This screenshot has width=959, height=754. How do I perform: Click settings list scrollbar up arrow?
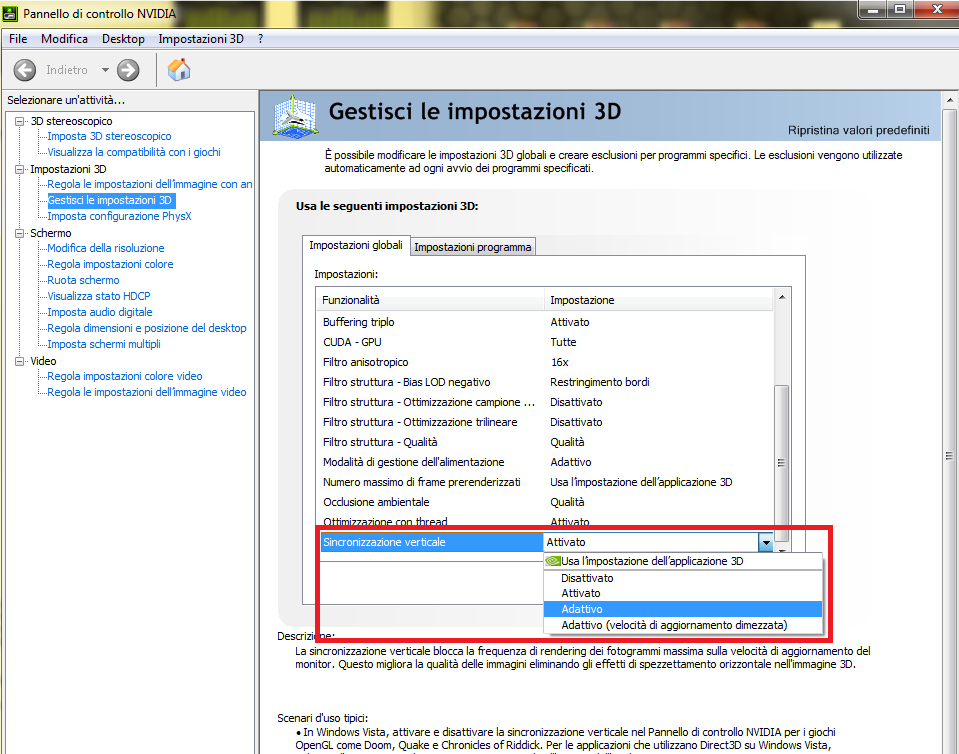(782, 297)
